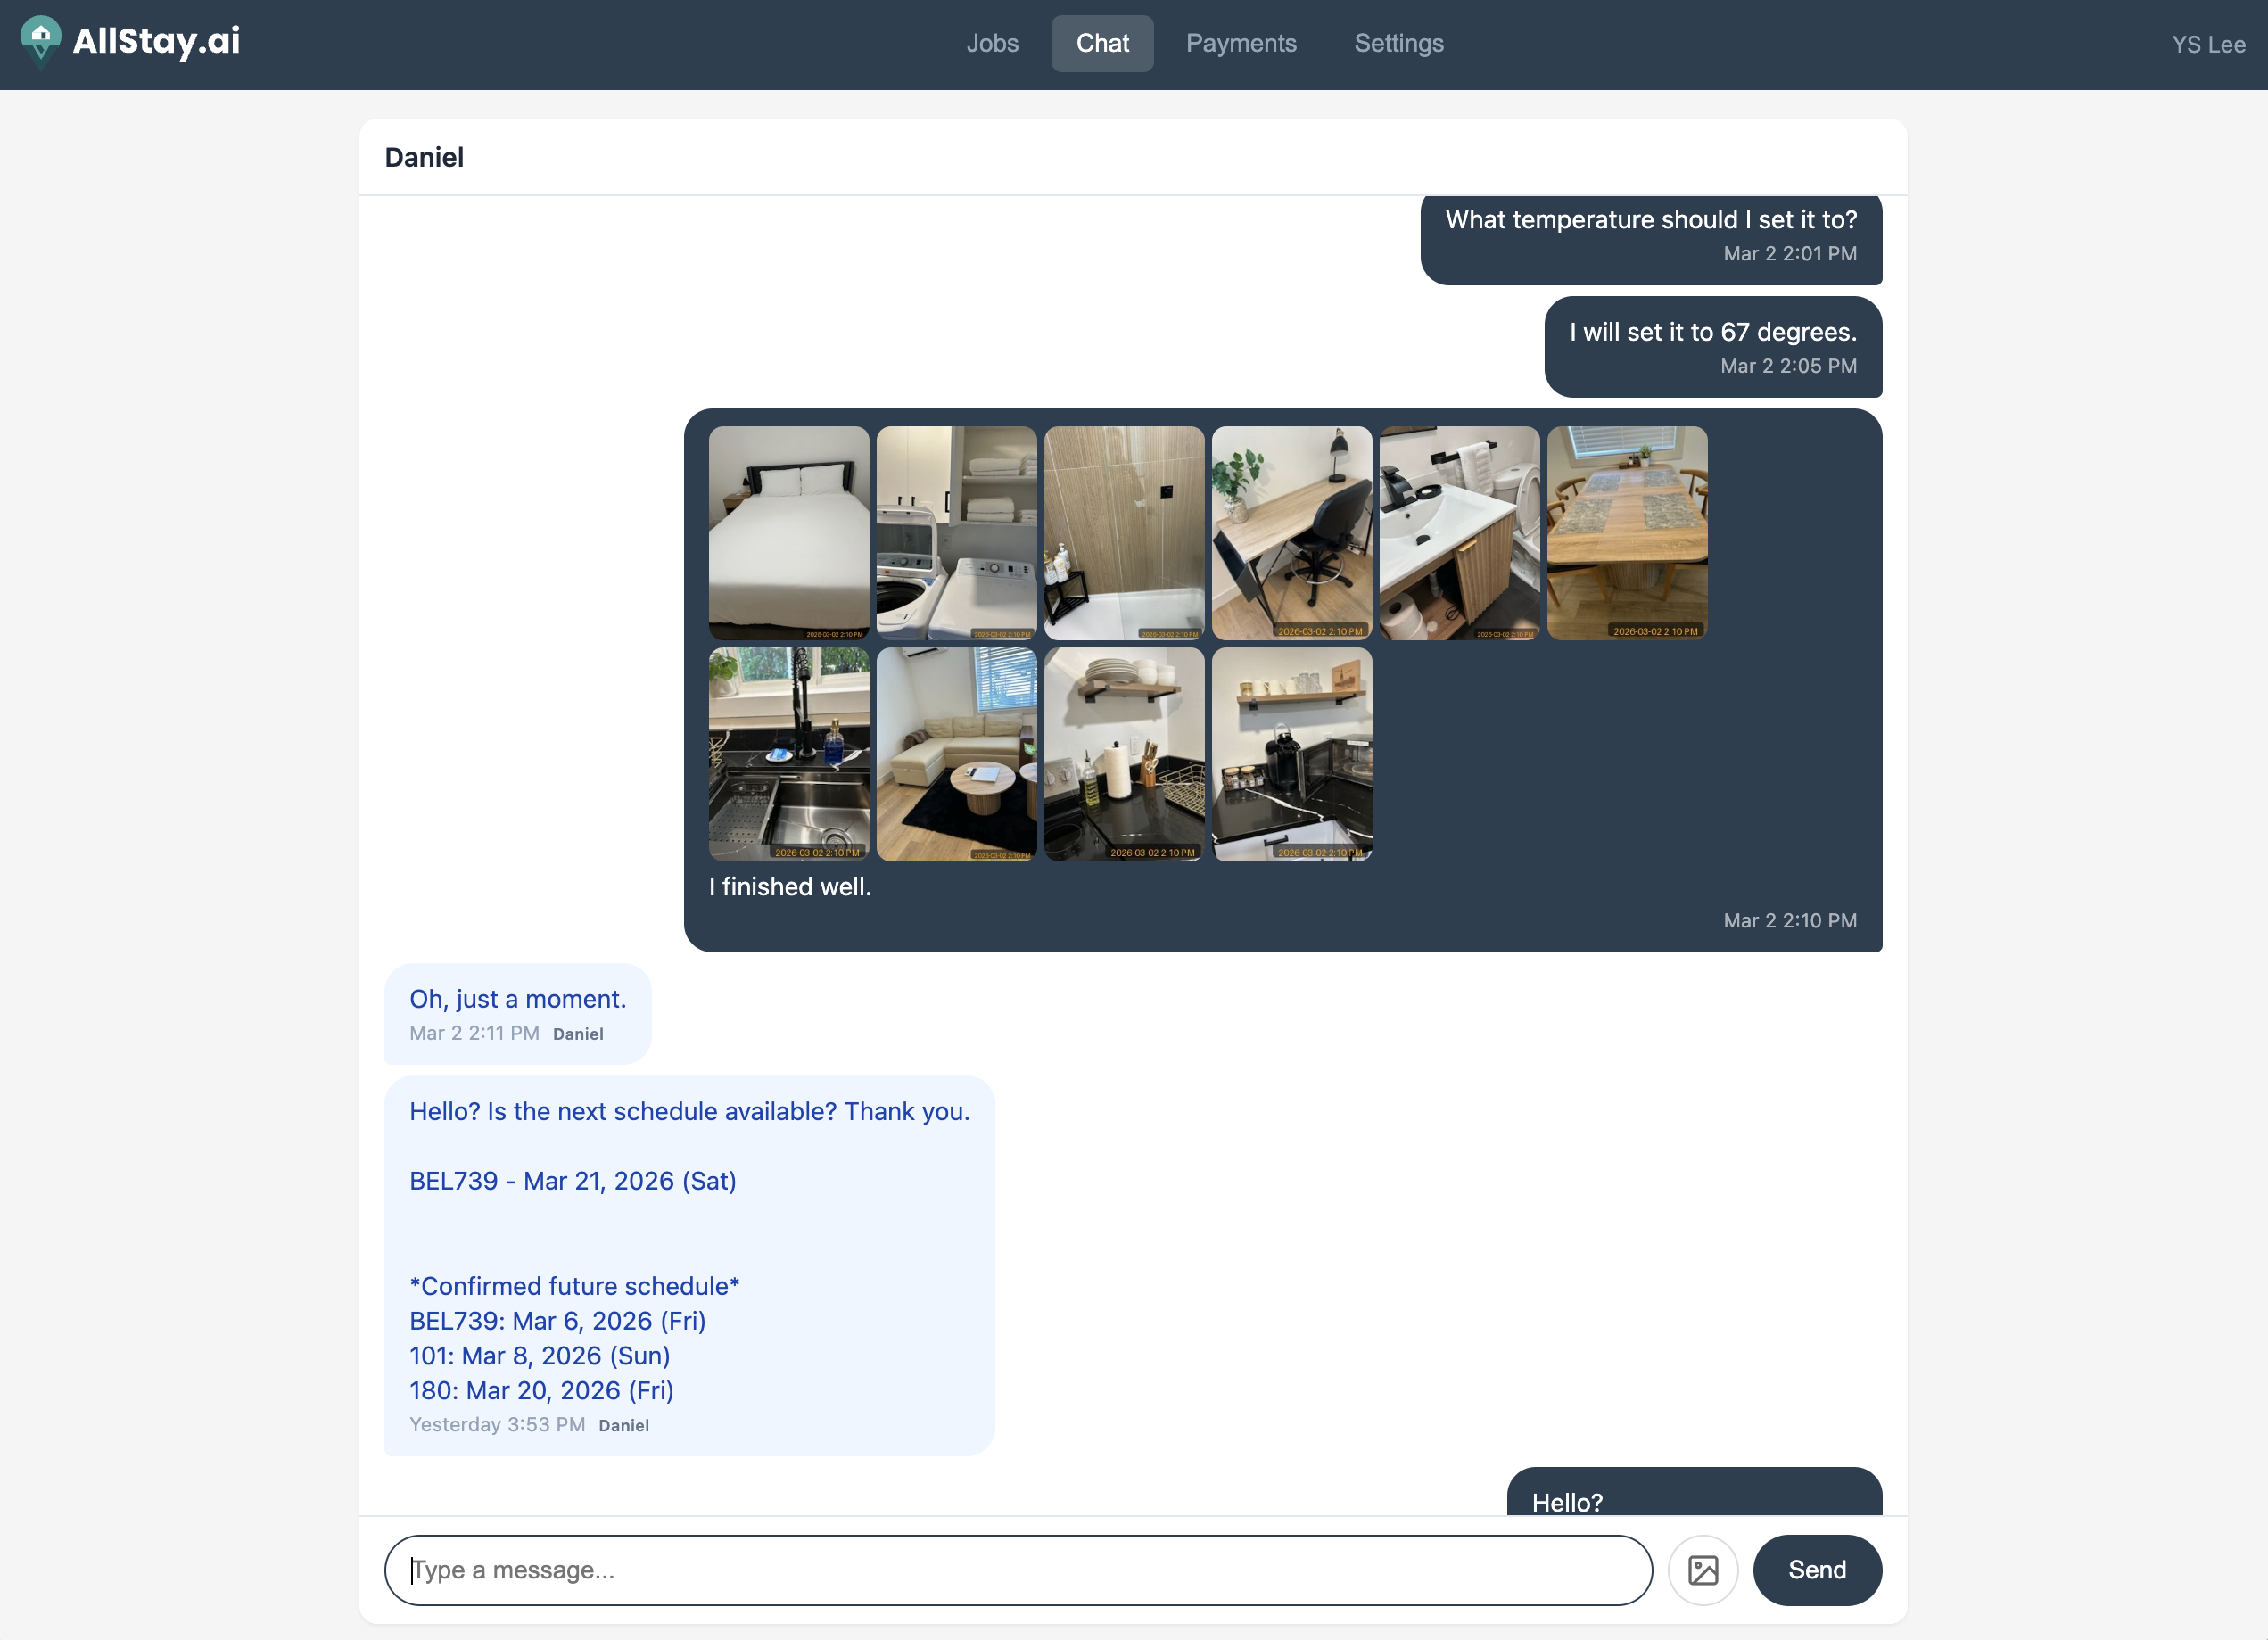The height and width of the screenshot is (1640, 2268).
Task: Click the AllStay.ai logo icon
Action: pyautogui.click(x=40, y=43)
